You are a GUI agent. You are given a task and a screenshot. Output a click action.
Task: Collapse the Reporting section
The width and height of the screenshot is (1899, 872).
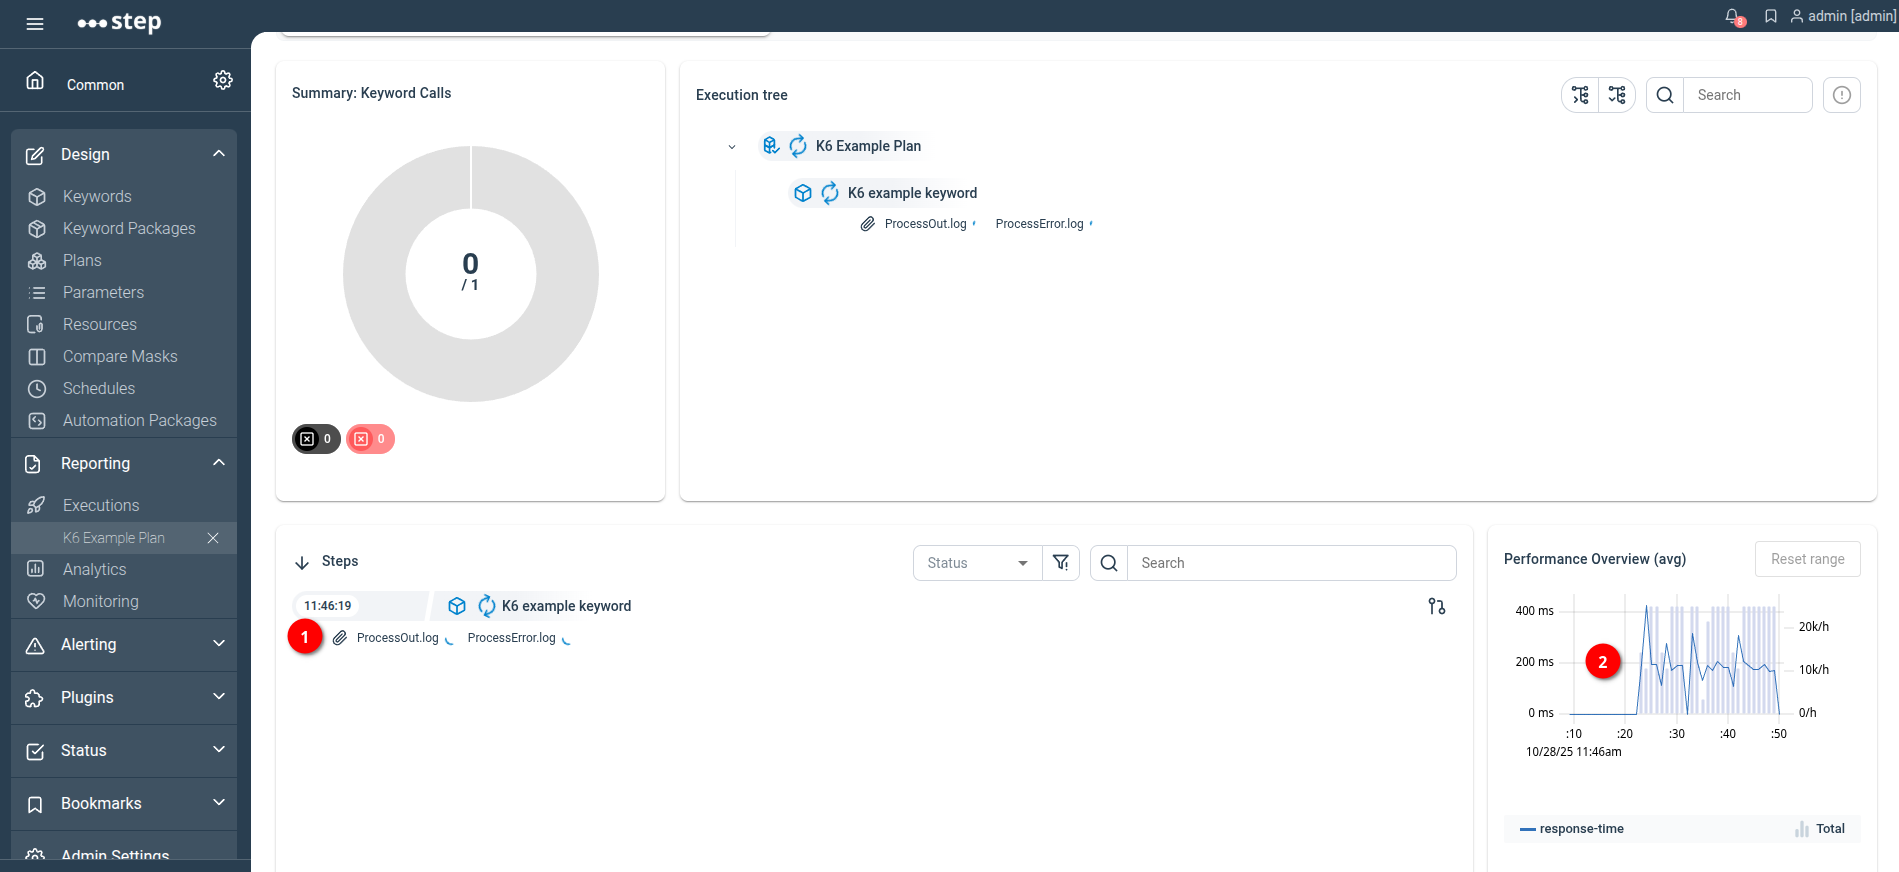coord(219,463)
